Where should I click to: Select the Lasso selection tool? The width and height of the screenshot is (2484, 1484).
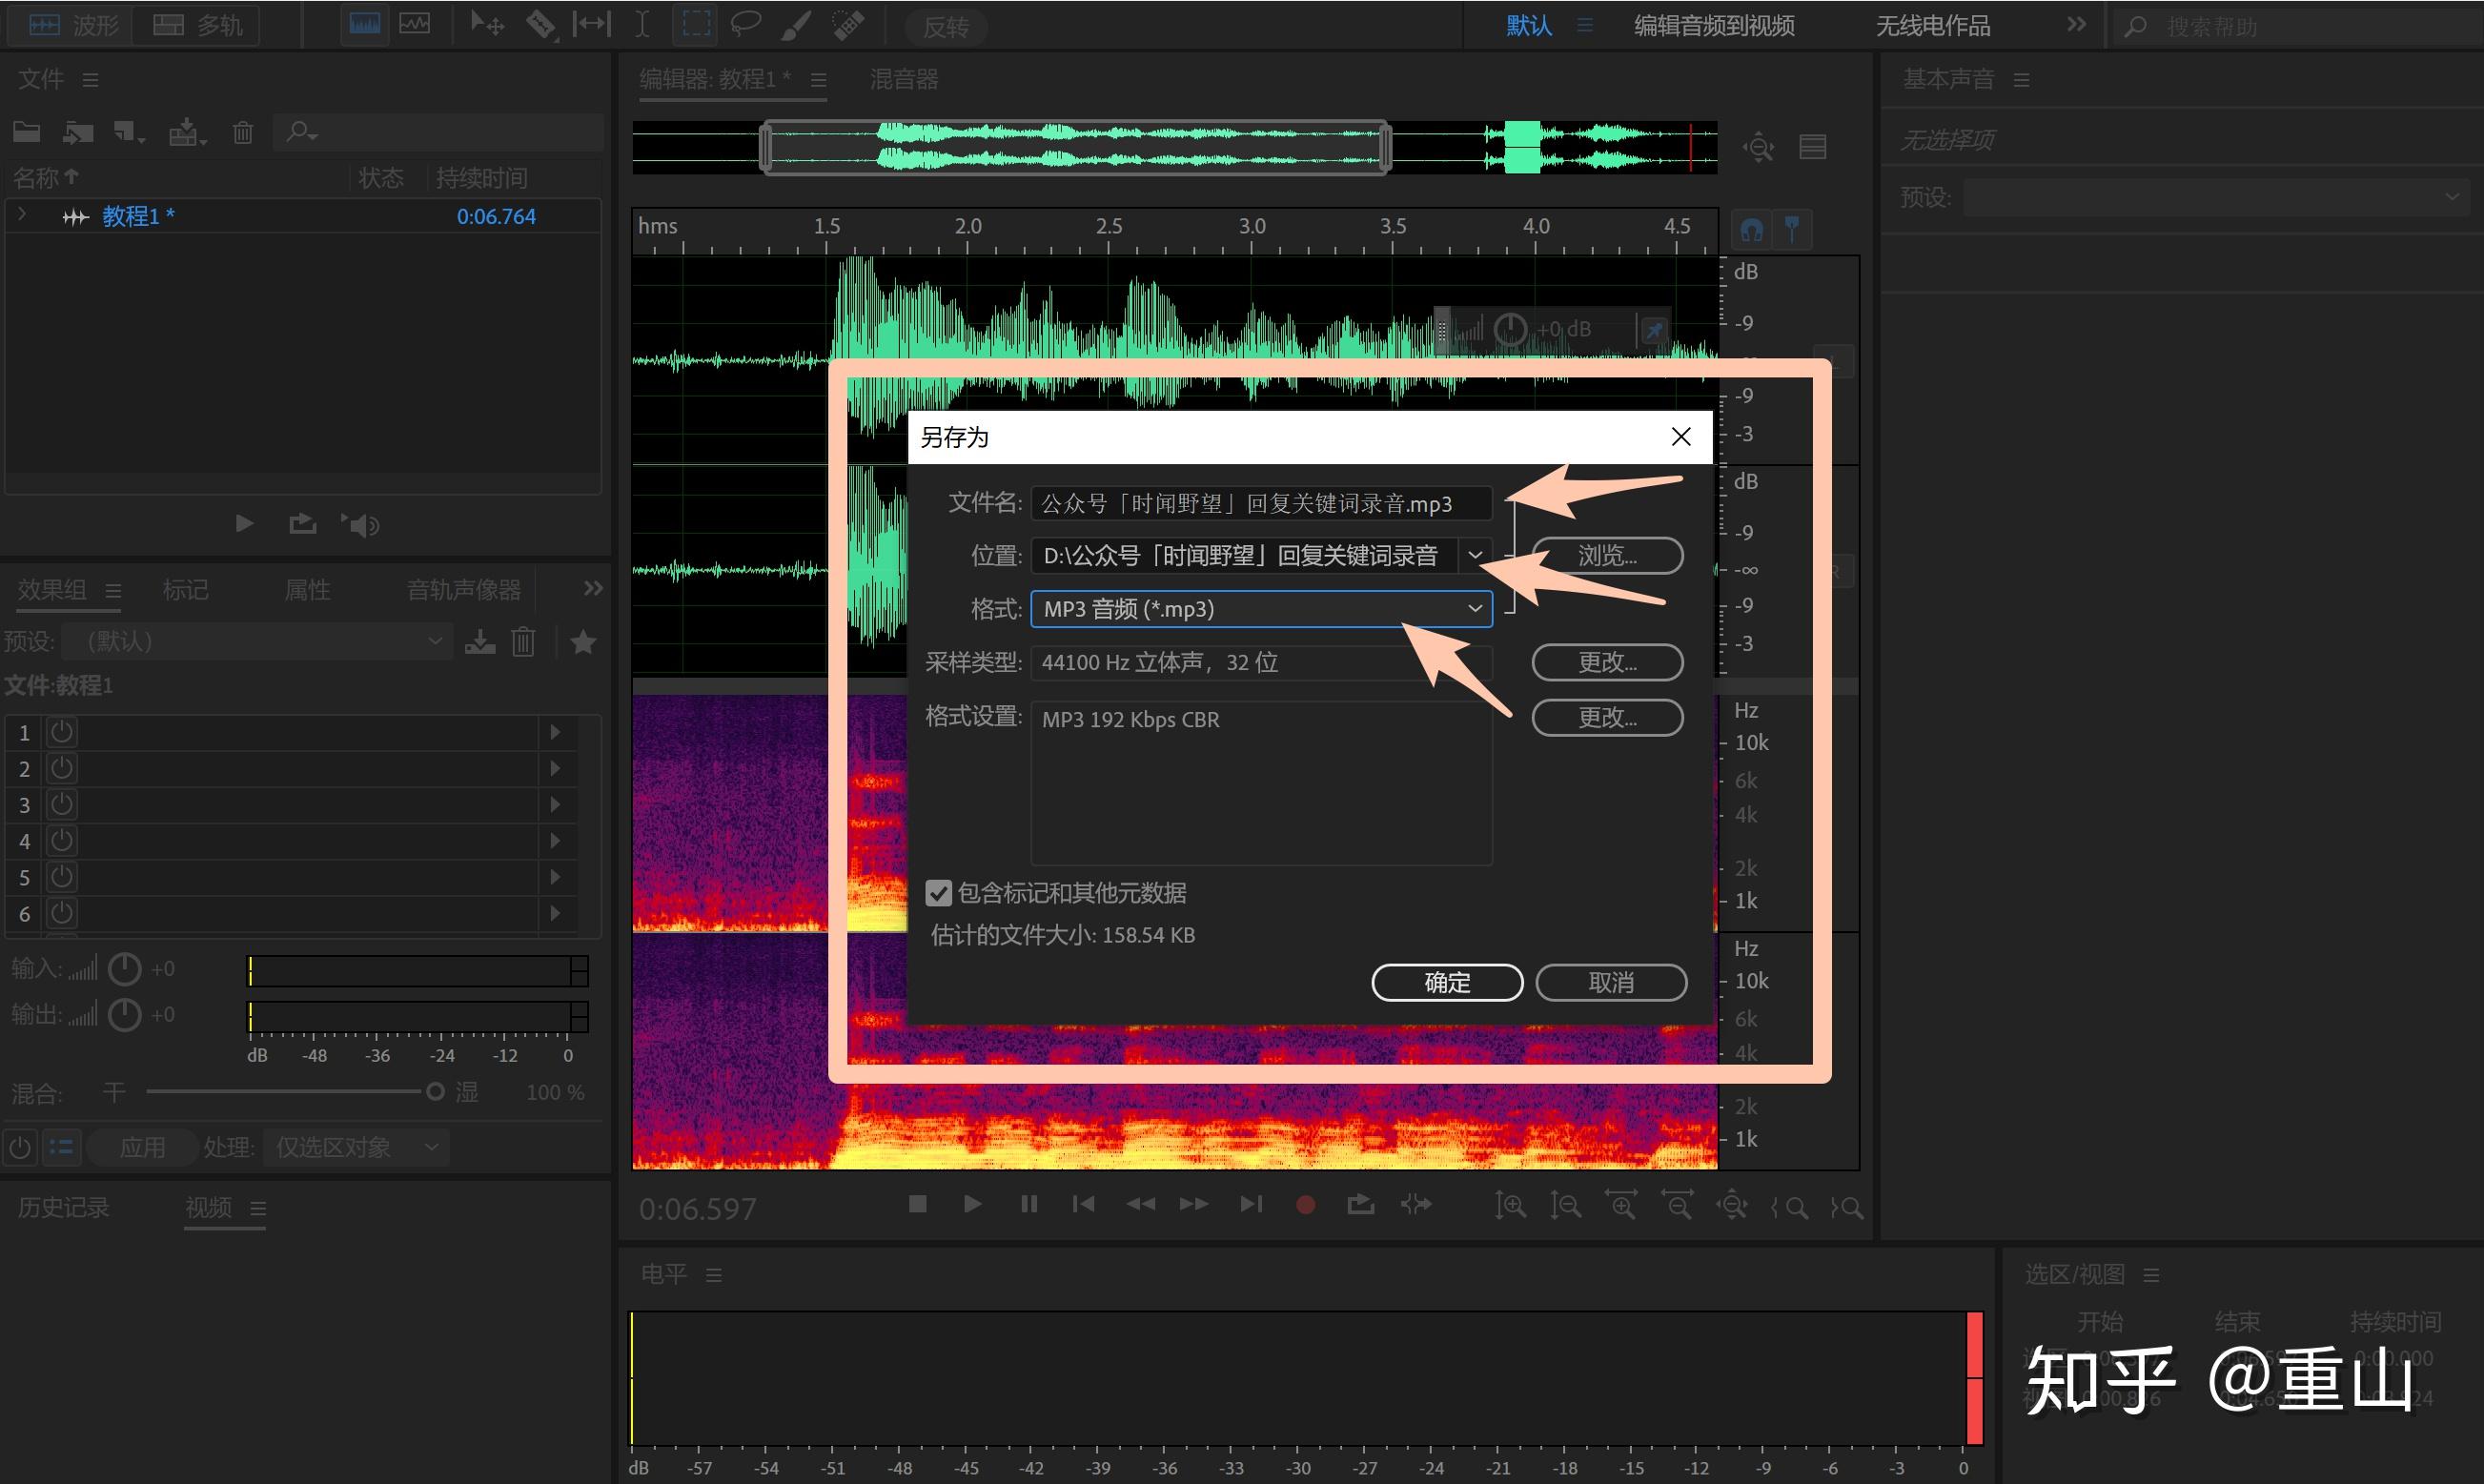pos(745,24)
